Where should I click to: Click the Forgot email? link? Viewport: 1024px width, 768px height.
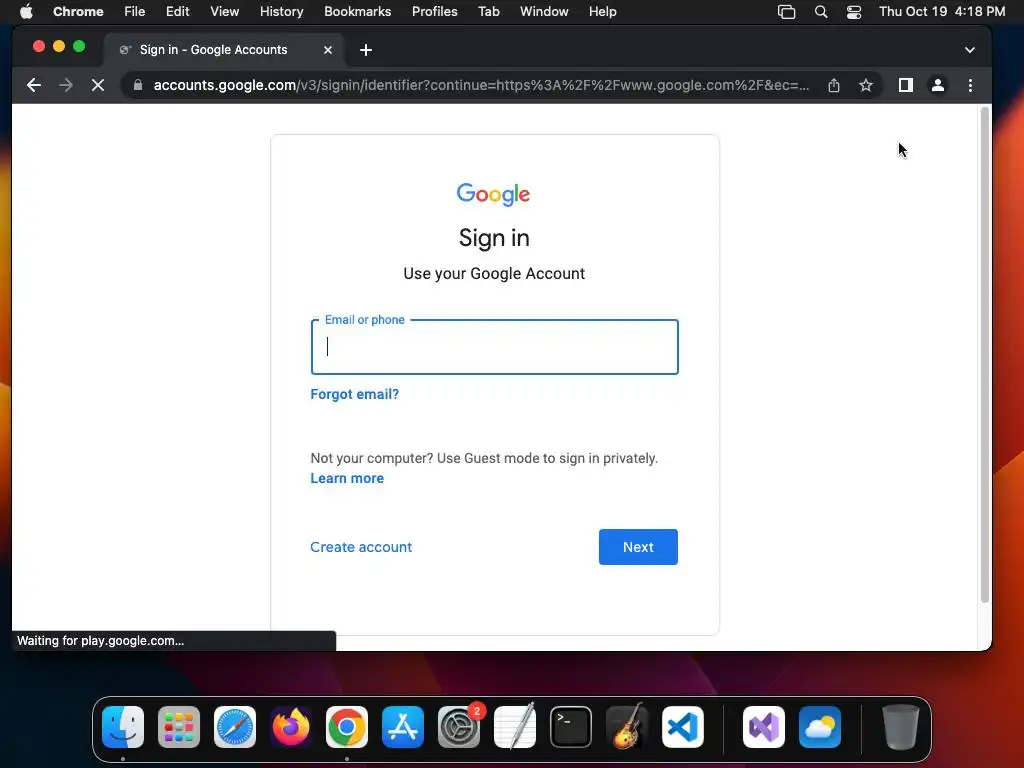355,394
